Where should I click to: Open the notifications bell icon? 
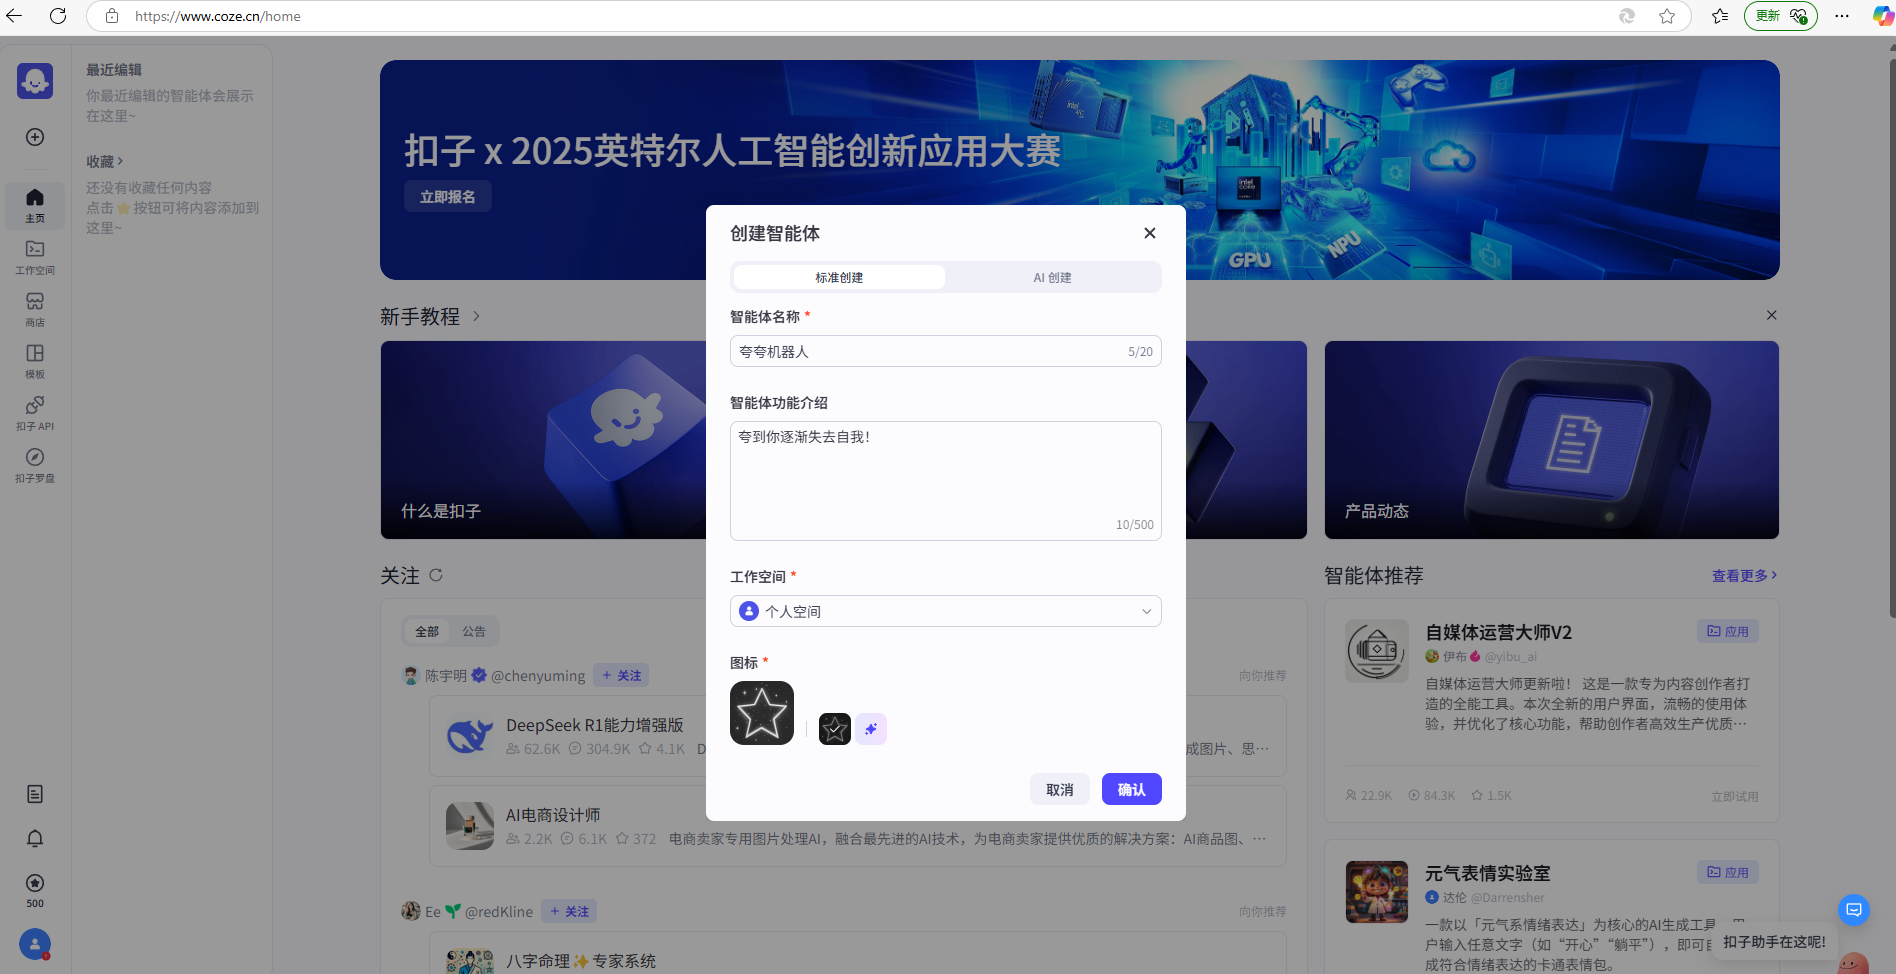[x=35, y=838]
